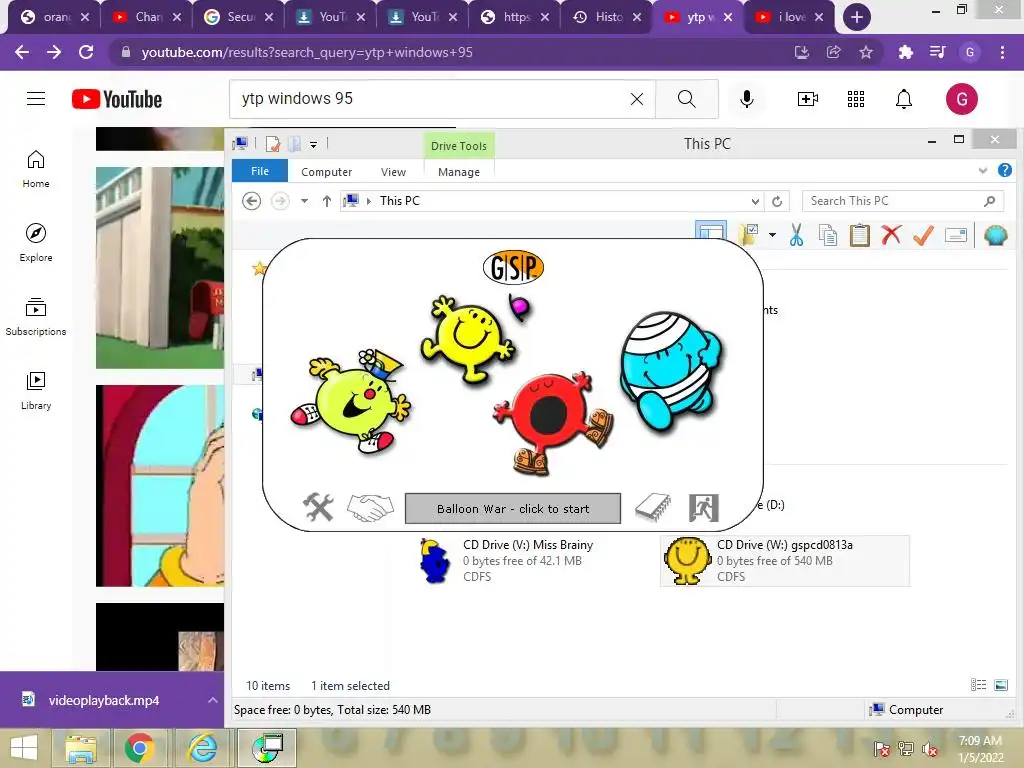
Task: Open Windows Start button
Action: 24,748
